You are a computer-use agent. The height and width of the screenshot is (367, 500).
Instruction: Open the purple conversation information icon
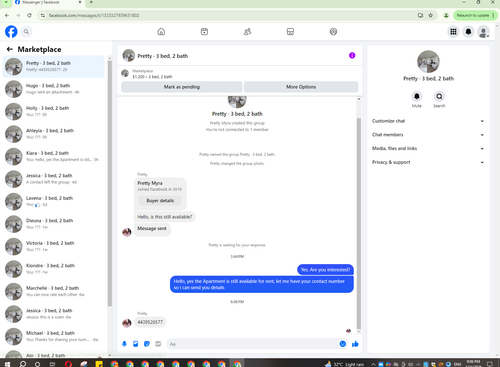click(x=352, y=55)
